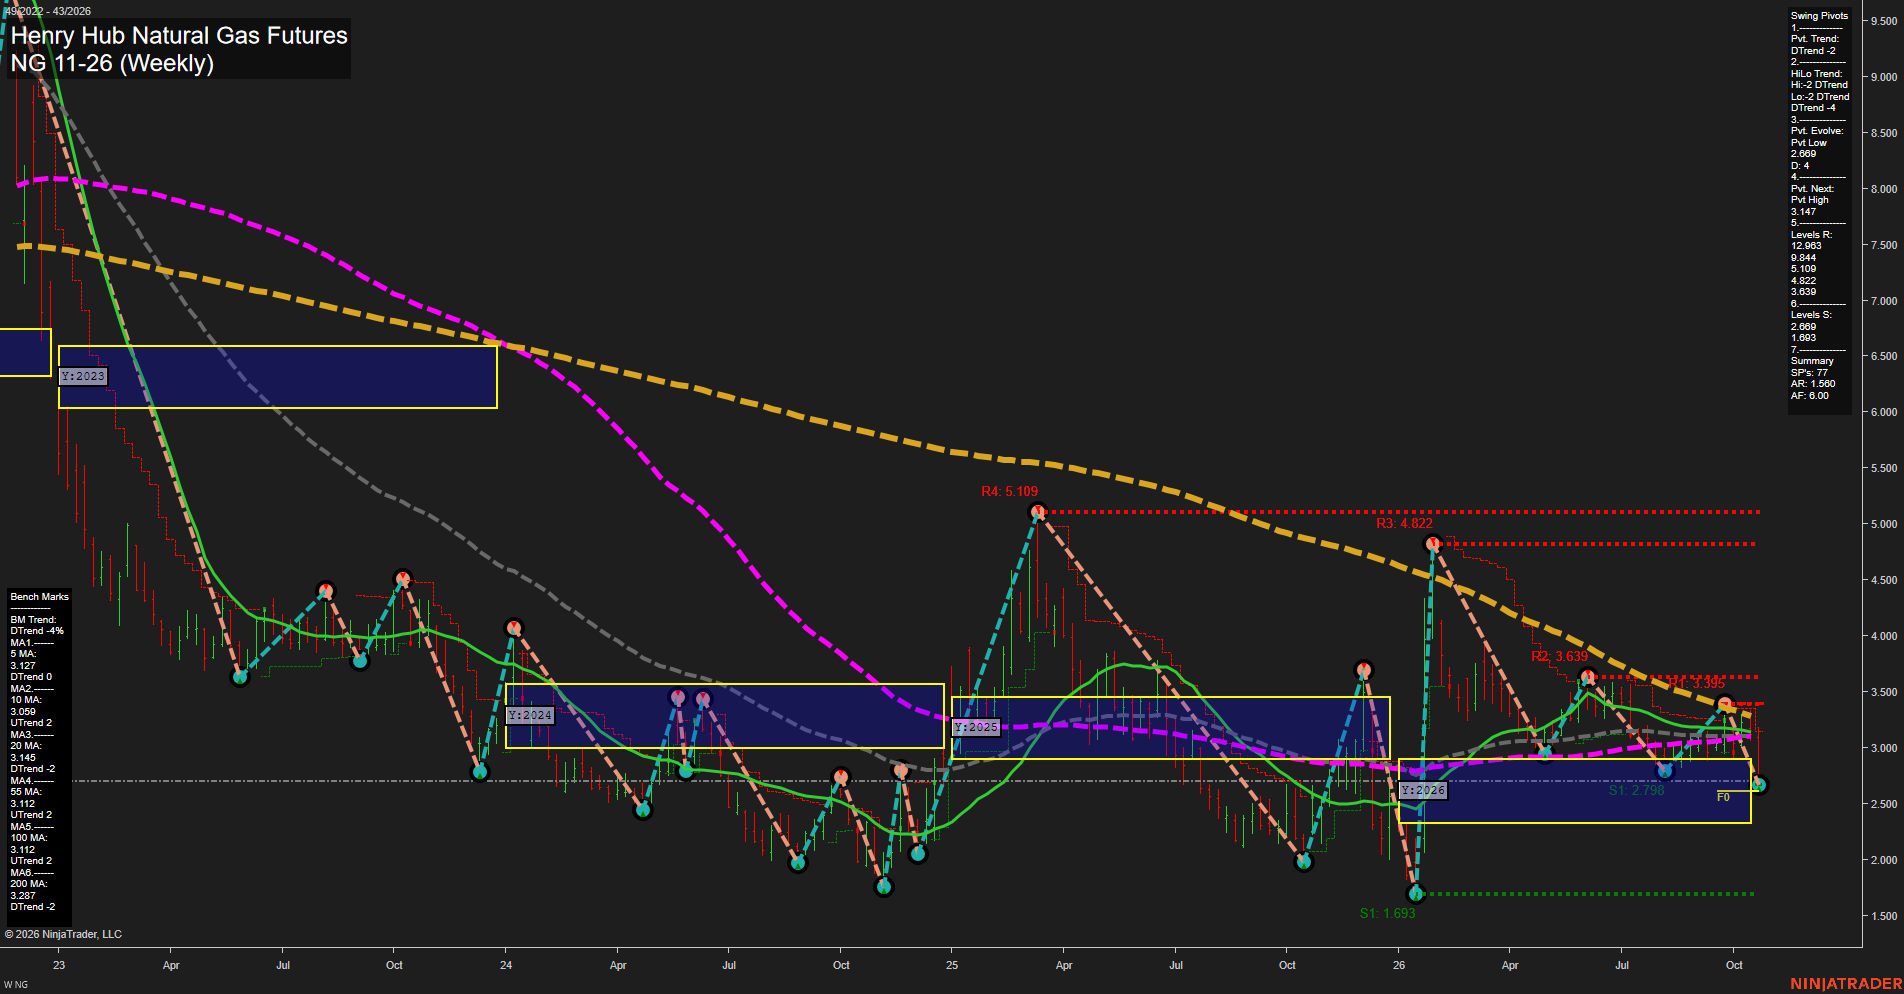Click the BM Trend: line

[33, 620]
